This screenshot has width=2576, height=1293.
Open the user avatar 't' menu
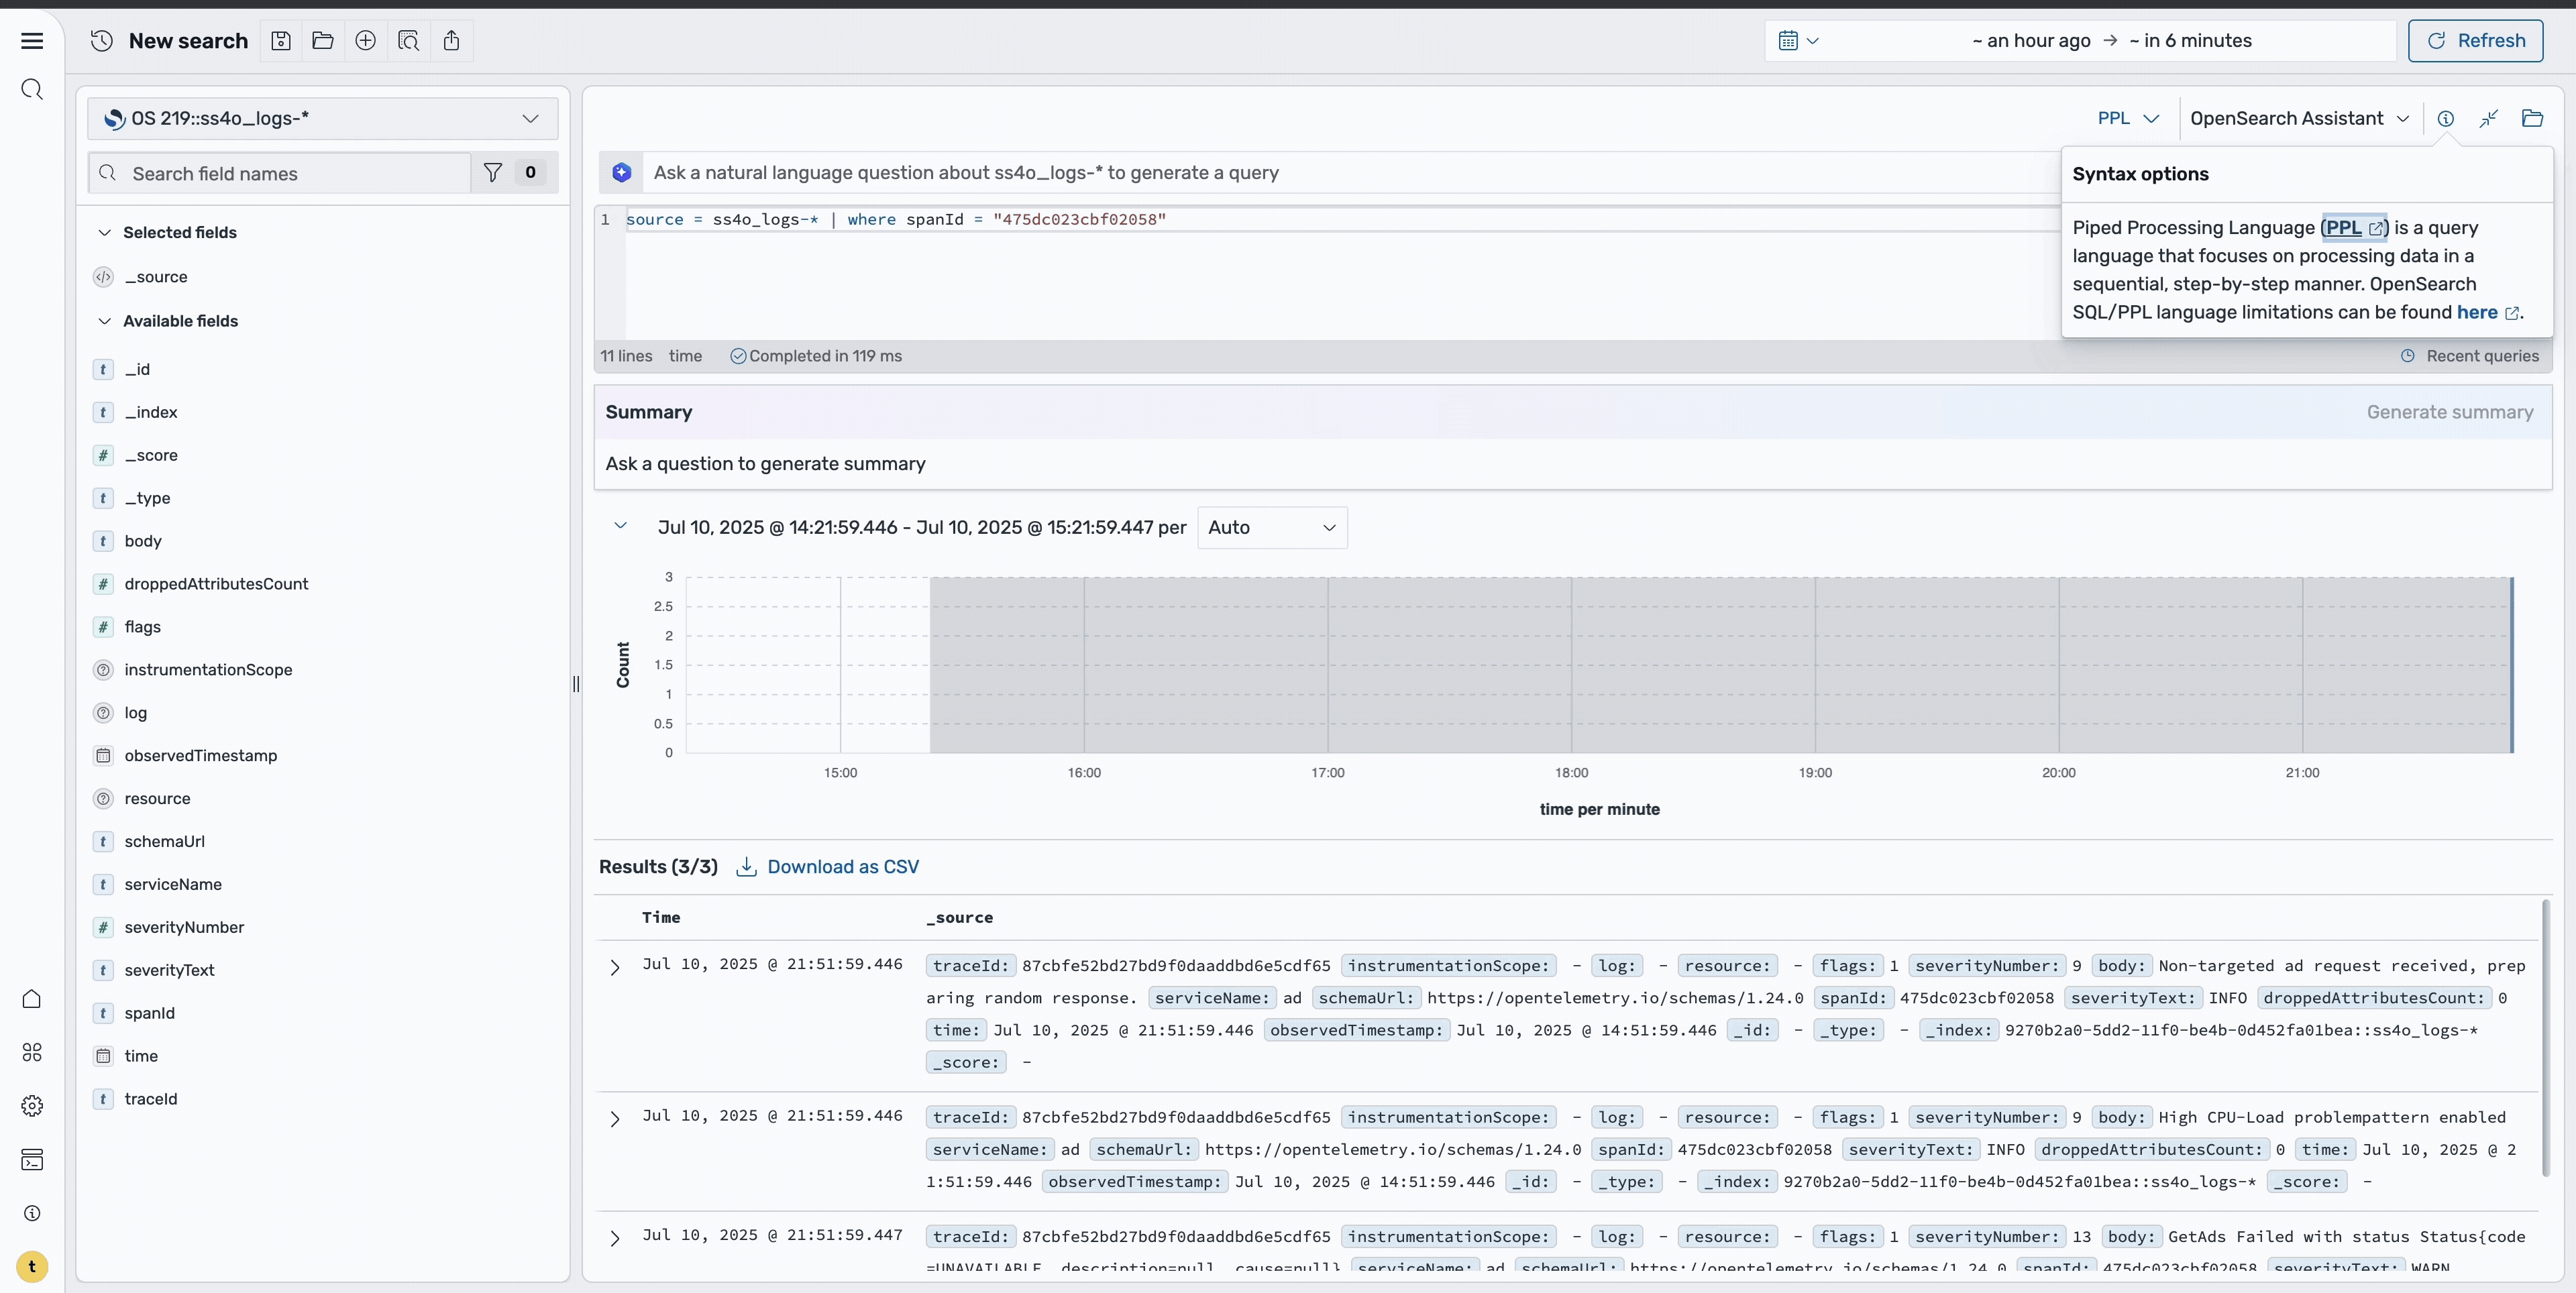32,1267
